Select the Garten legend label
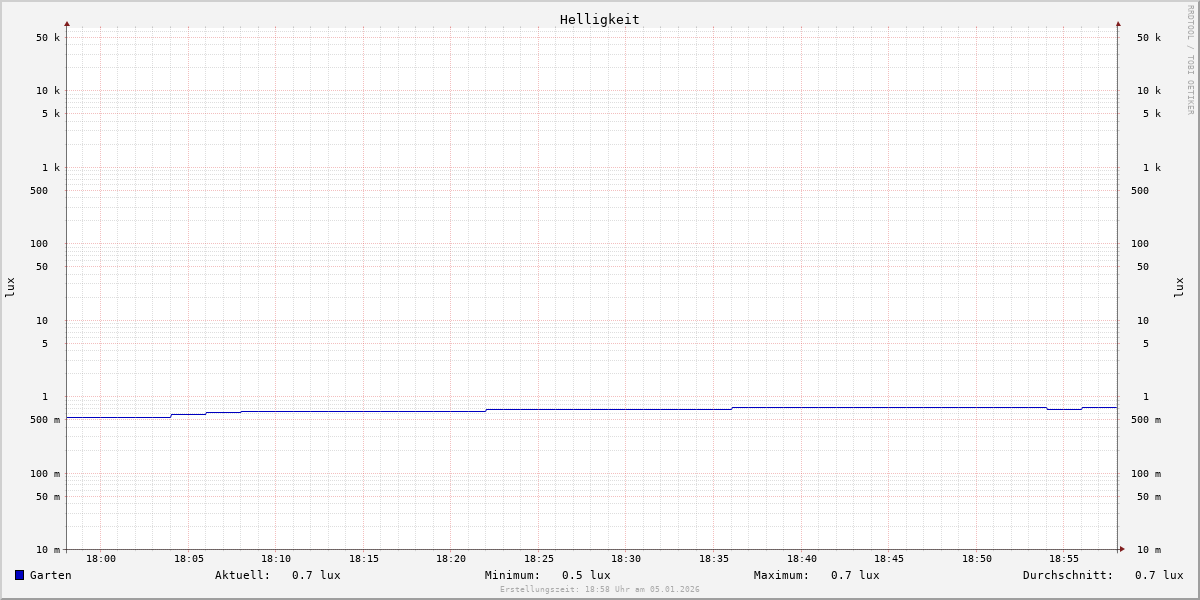 tap(50, 575)
